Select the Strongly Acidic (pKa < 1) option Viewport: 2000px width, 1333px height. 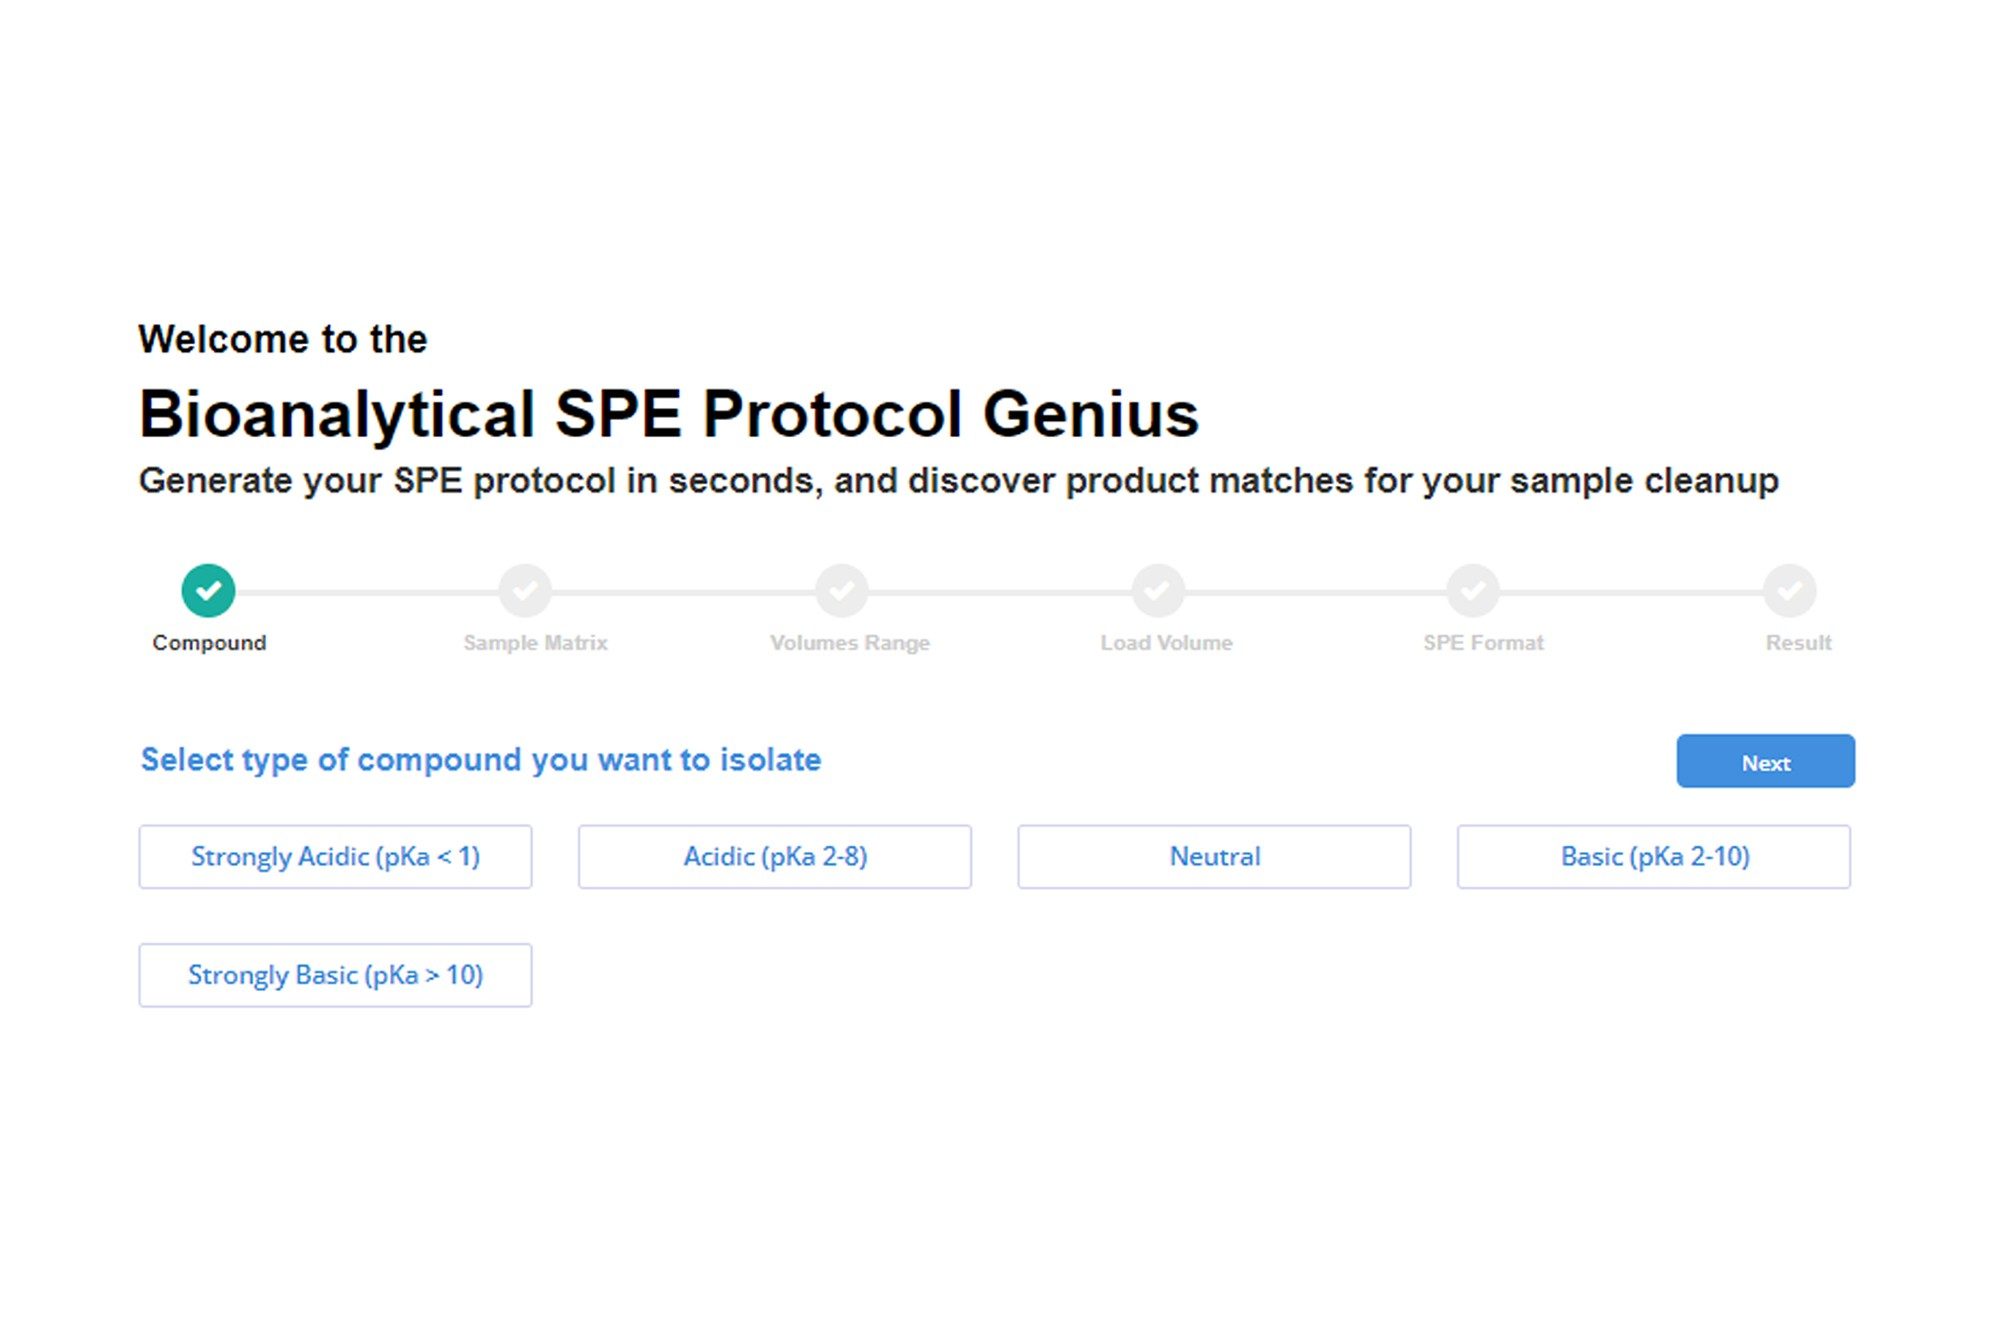click(335, 857)
